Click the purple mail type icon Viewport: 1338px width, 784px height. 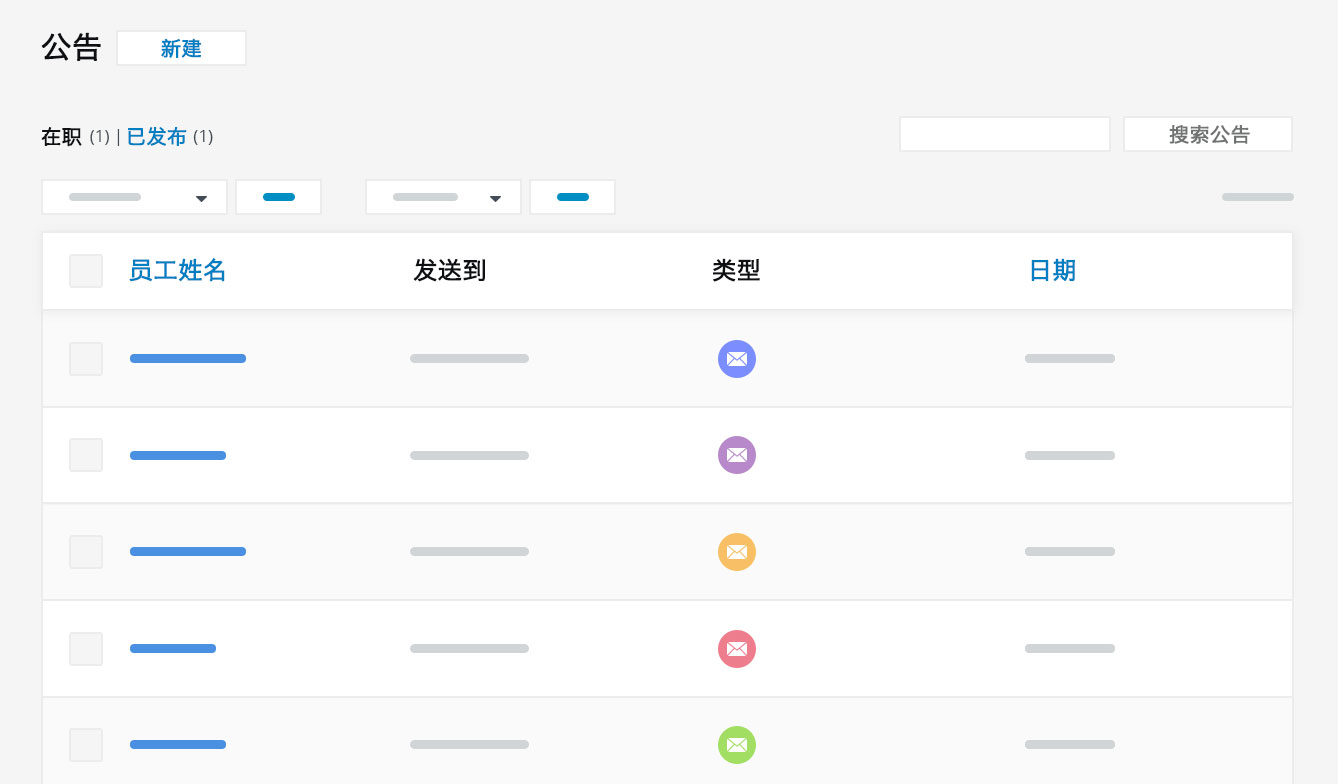pyautogui.click(x=737, y=455)
